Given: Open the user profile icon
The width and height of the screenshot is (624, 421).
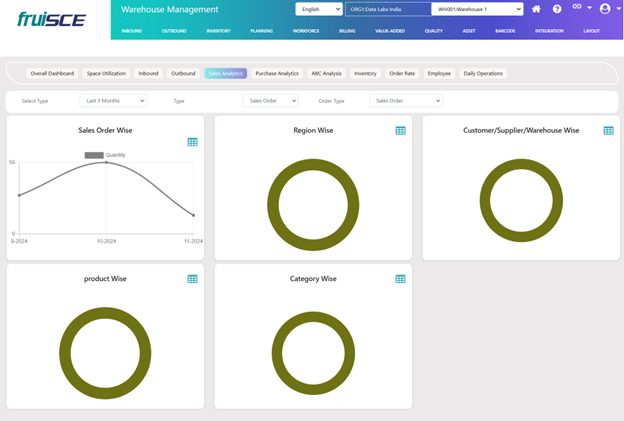Looking at the screenshot, I should pyautogui.click(x=605, y=9).
